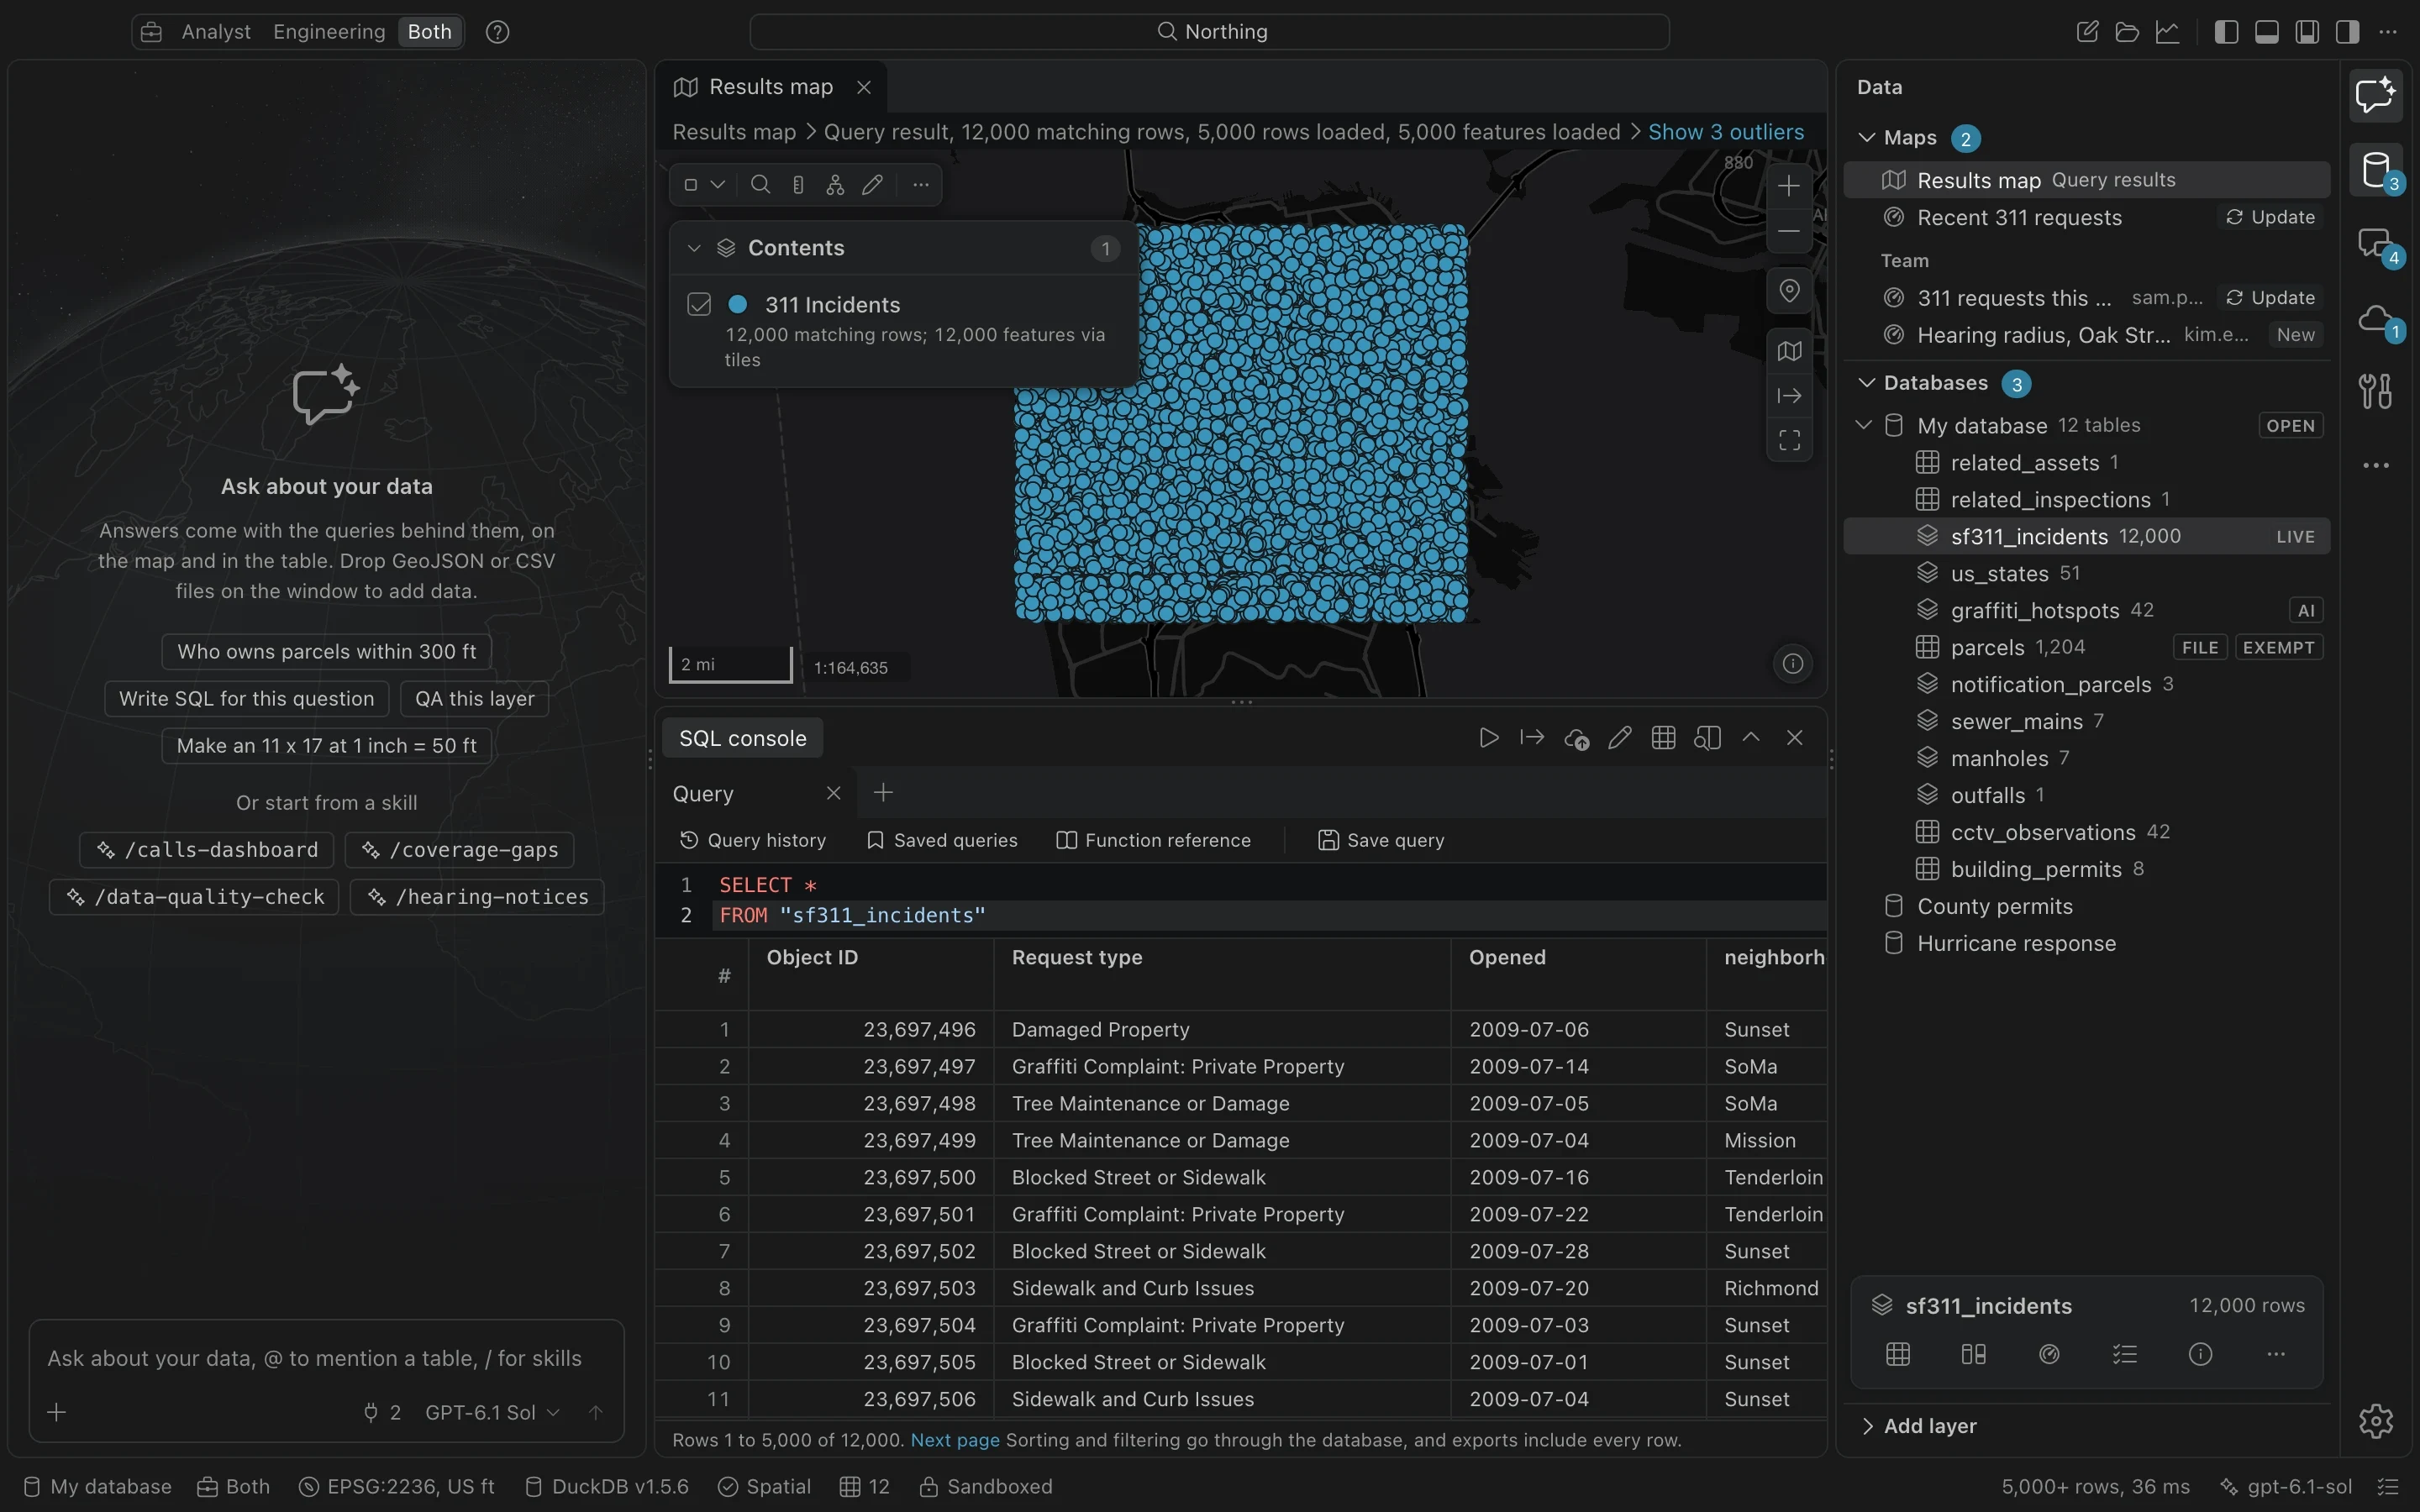Open the tools icon in right sidebar
The image size is (2420, 1512).
coord(2376,391)
